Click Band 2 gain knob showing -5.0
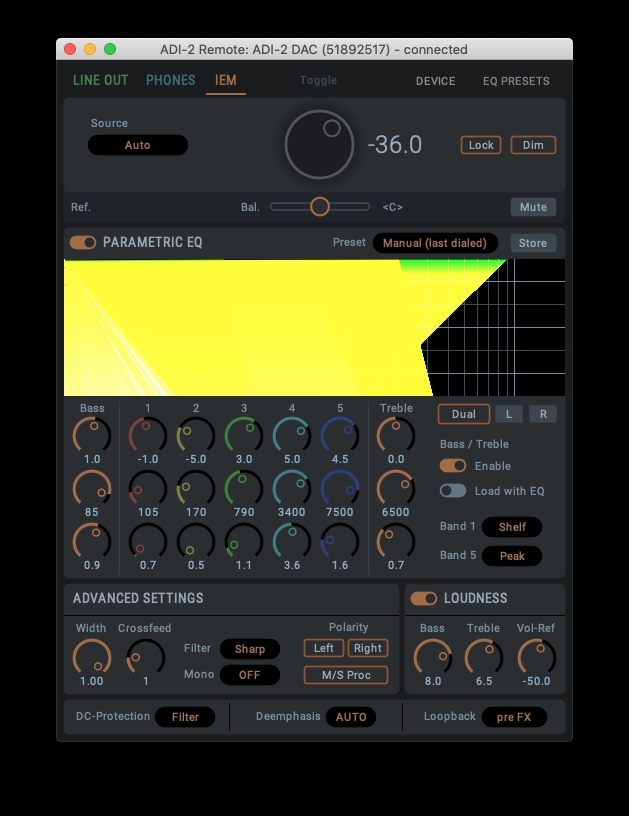Screen dimensions: 629x816 tap(196, 435)
